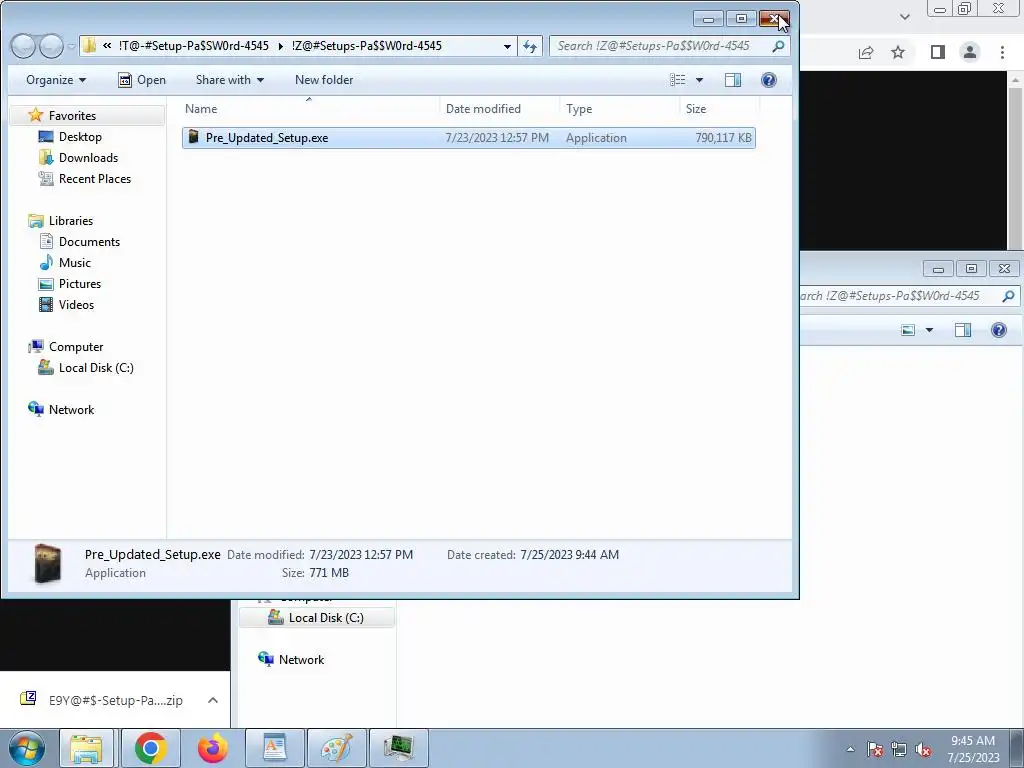Open the view options dropdown arrow
Screen dimensions: 1024x768
[699, 80]
